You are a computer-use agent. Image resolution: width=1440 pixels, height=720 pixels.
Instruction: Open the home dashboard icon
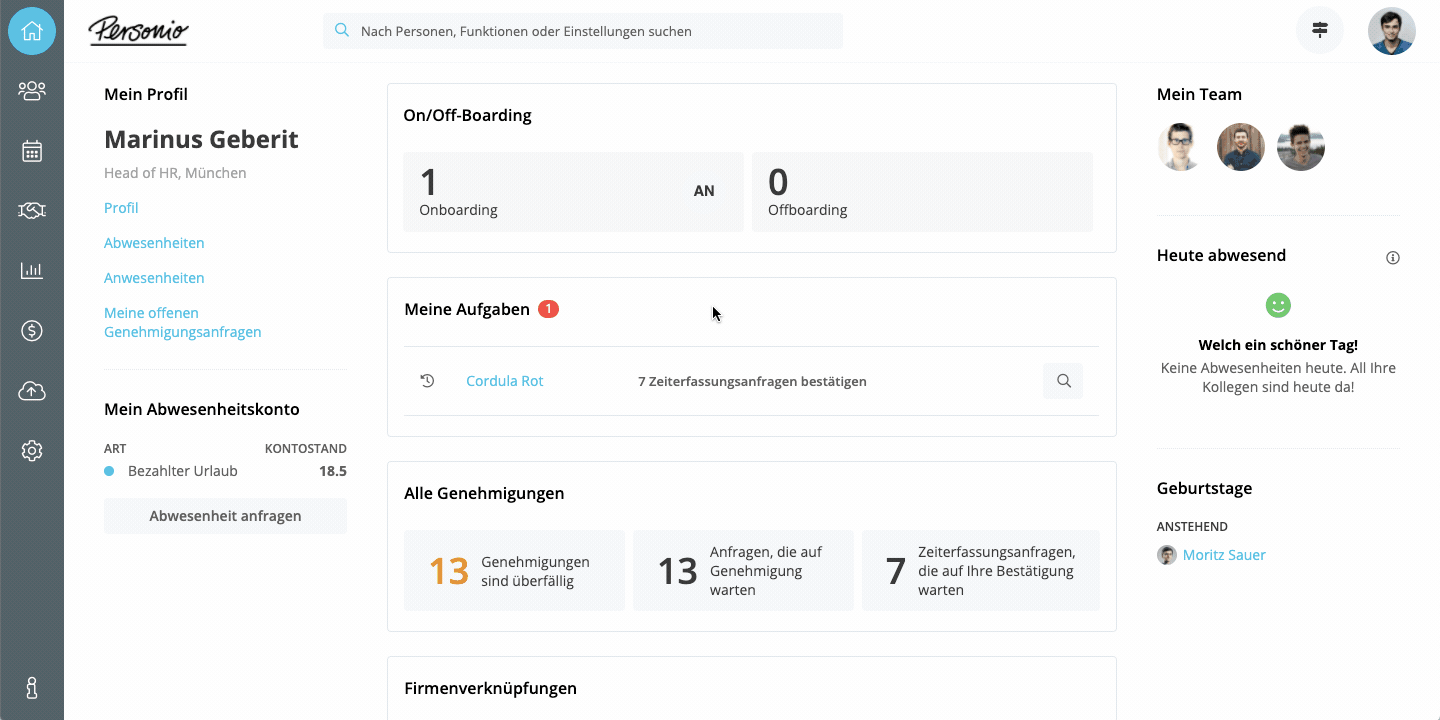32,31
